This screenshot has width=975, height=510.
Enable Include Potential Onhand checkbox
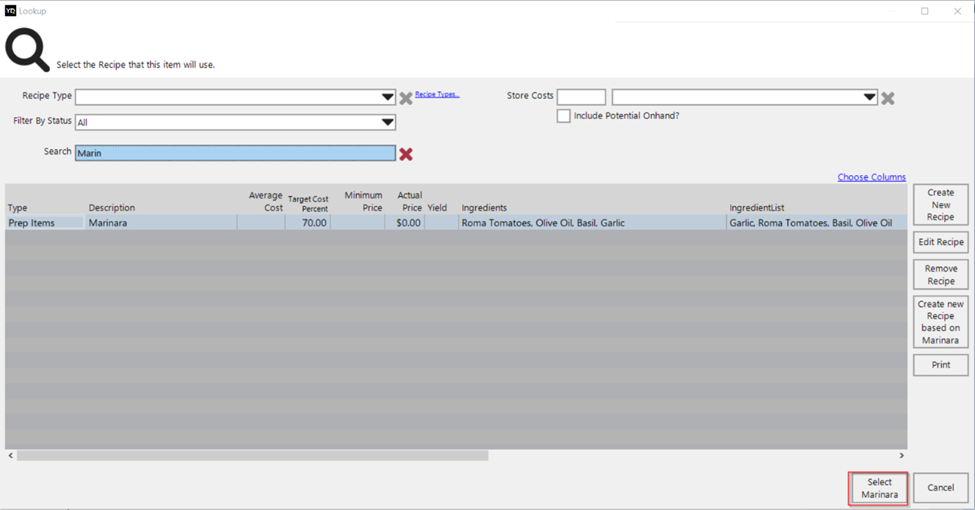563,116
